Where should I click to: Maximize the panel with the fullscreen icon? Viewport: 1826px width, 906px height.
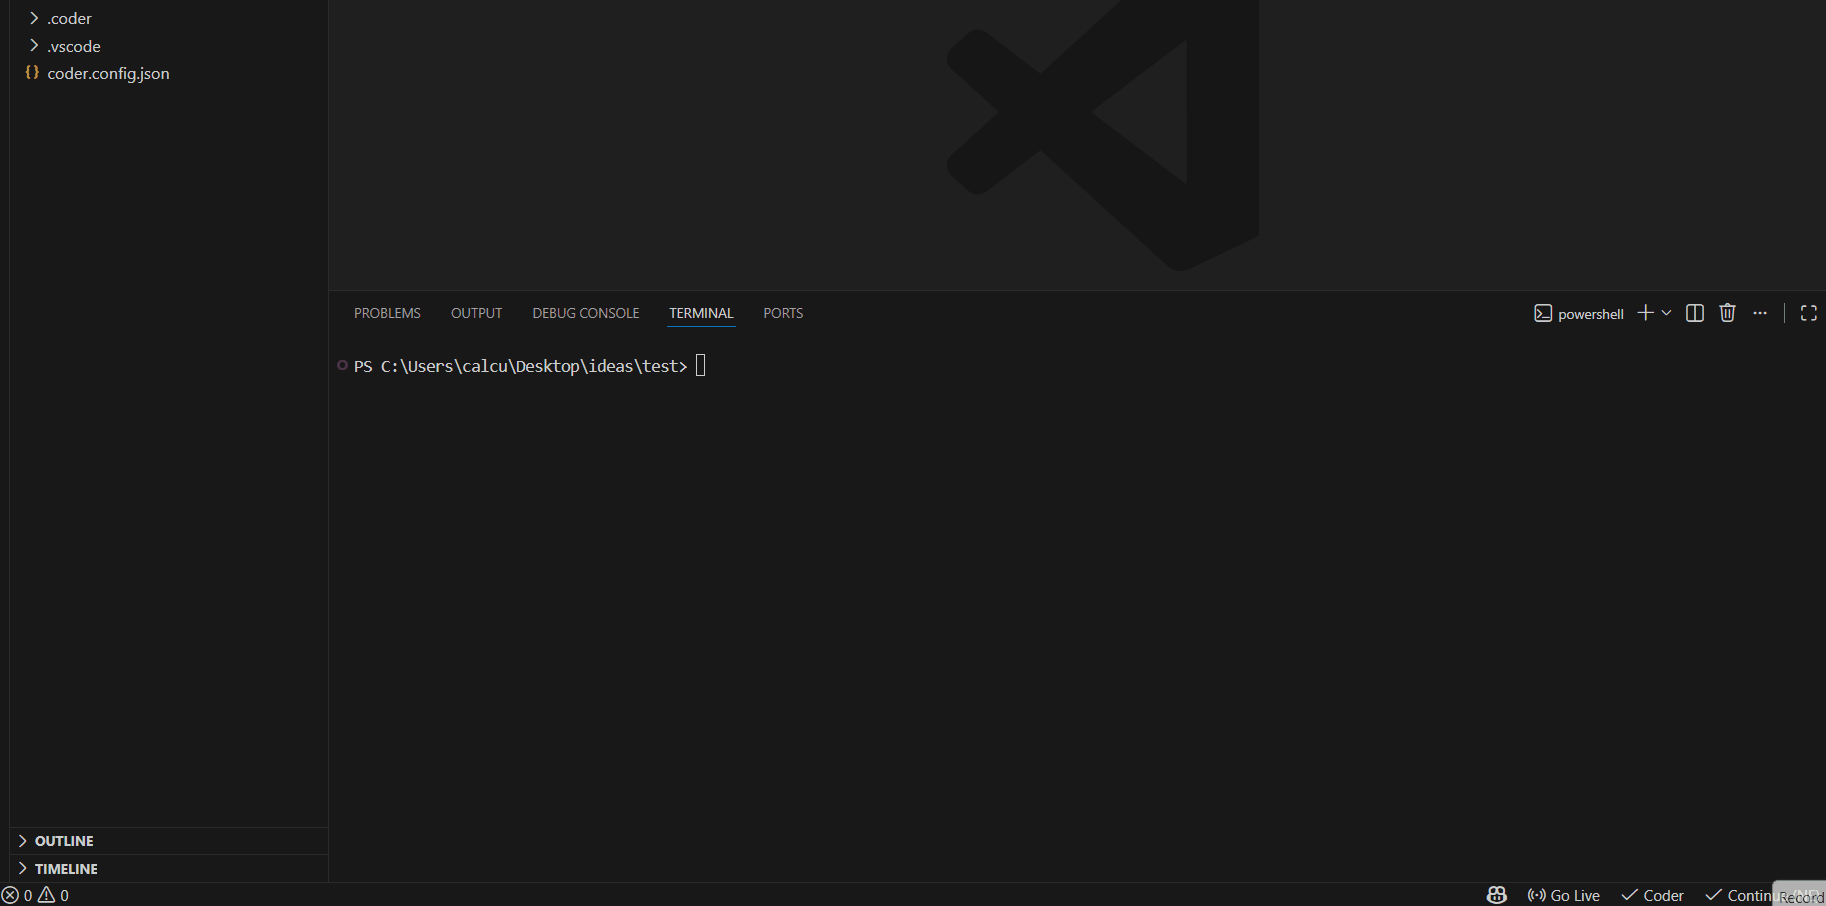tap(1808, 312)
